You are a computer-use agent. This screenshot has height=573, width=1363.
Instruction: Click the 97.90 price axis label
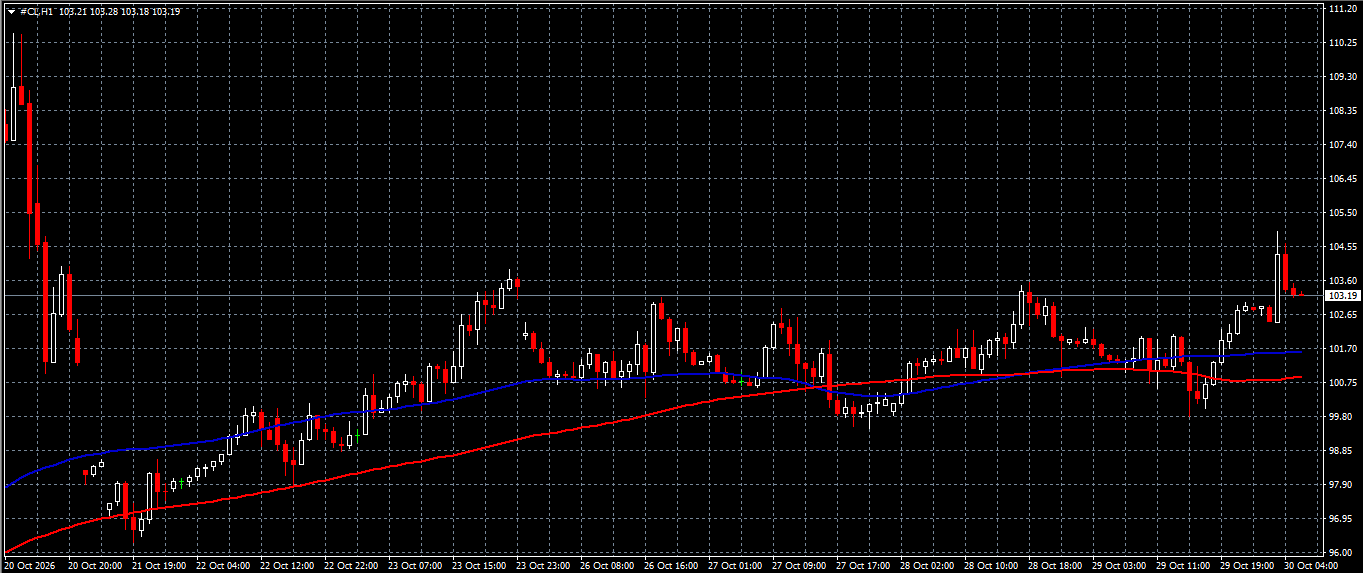pyautogui.click(x=1339, y=484)
